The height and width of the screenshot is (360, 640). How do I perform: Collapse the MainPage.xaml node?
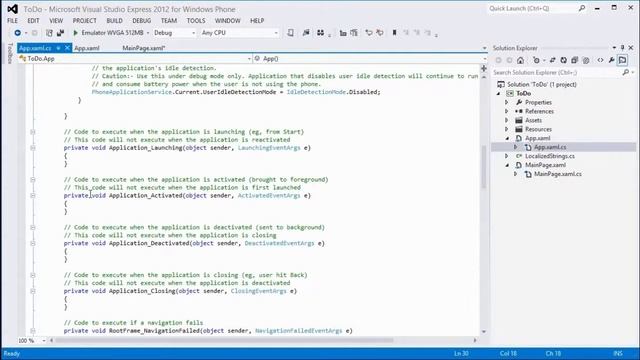[x=507, y=165]
